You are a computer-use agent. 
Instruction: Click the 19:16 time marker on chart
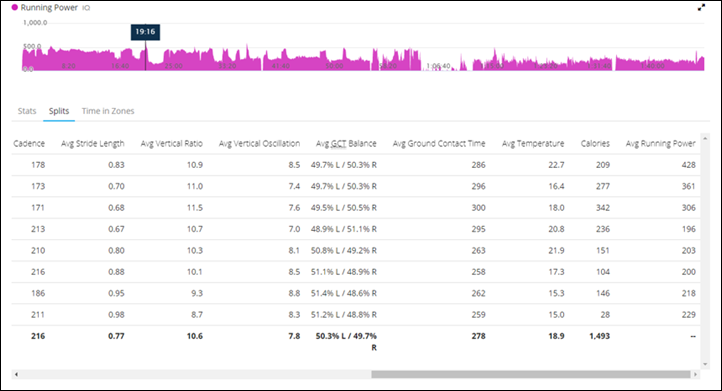(145, 32)
